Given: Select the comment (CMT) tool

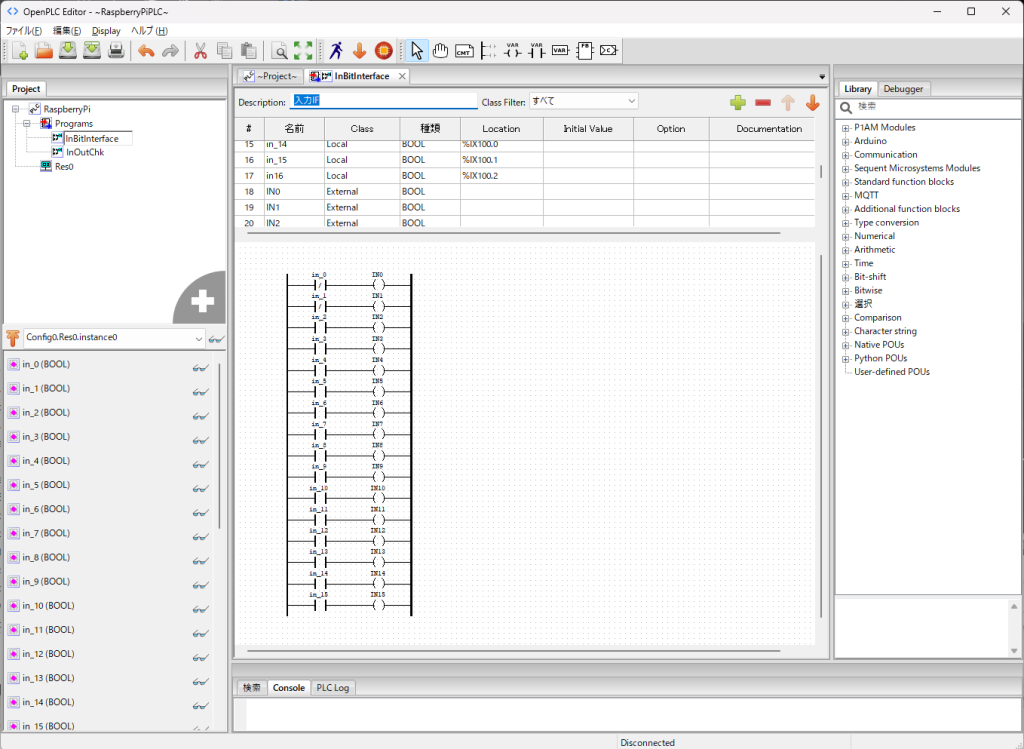Looking at the screenshot, I should [464, 51].
